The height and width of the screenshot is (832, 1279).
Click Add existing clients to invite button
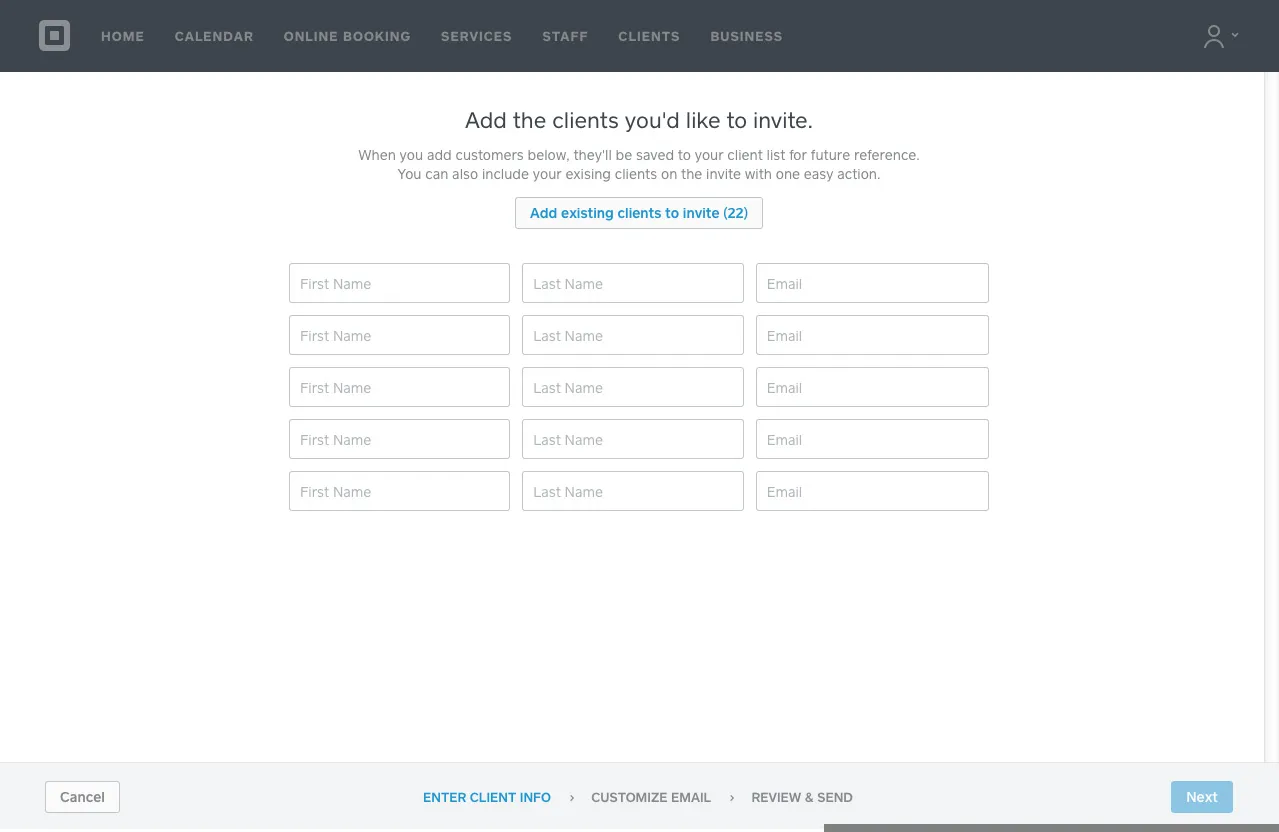[x=639, y=213]
